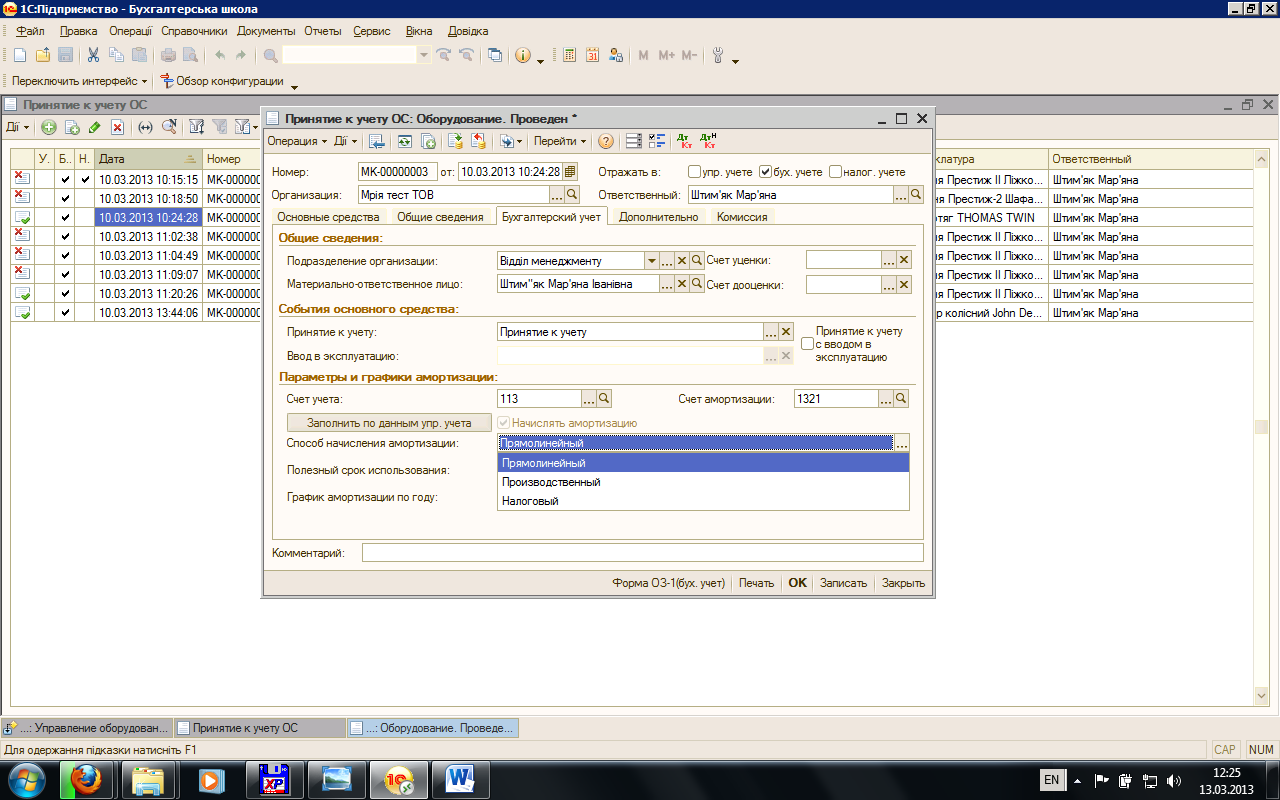Switch to the Основные средства tab

328,216
